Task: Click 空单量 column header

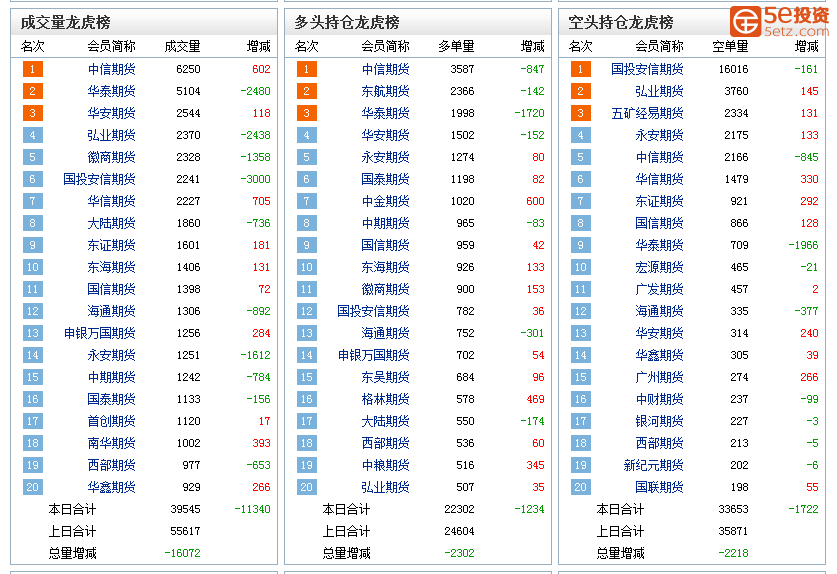Action: click(x=730, y=47)
